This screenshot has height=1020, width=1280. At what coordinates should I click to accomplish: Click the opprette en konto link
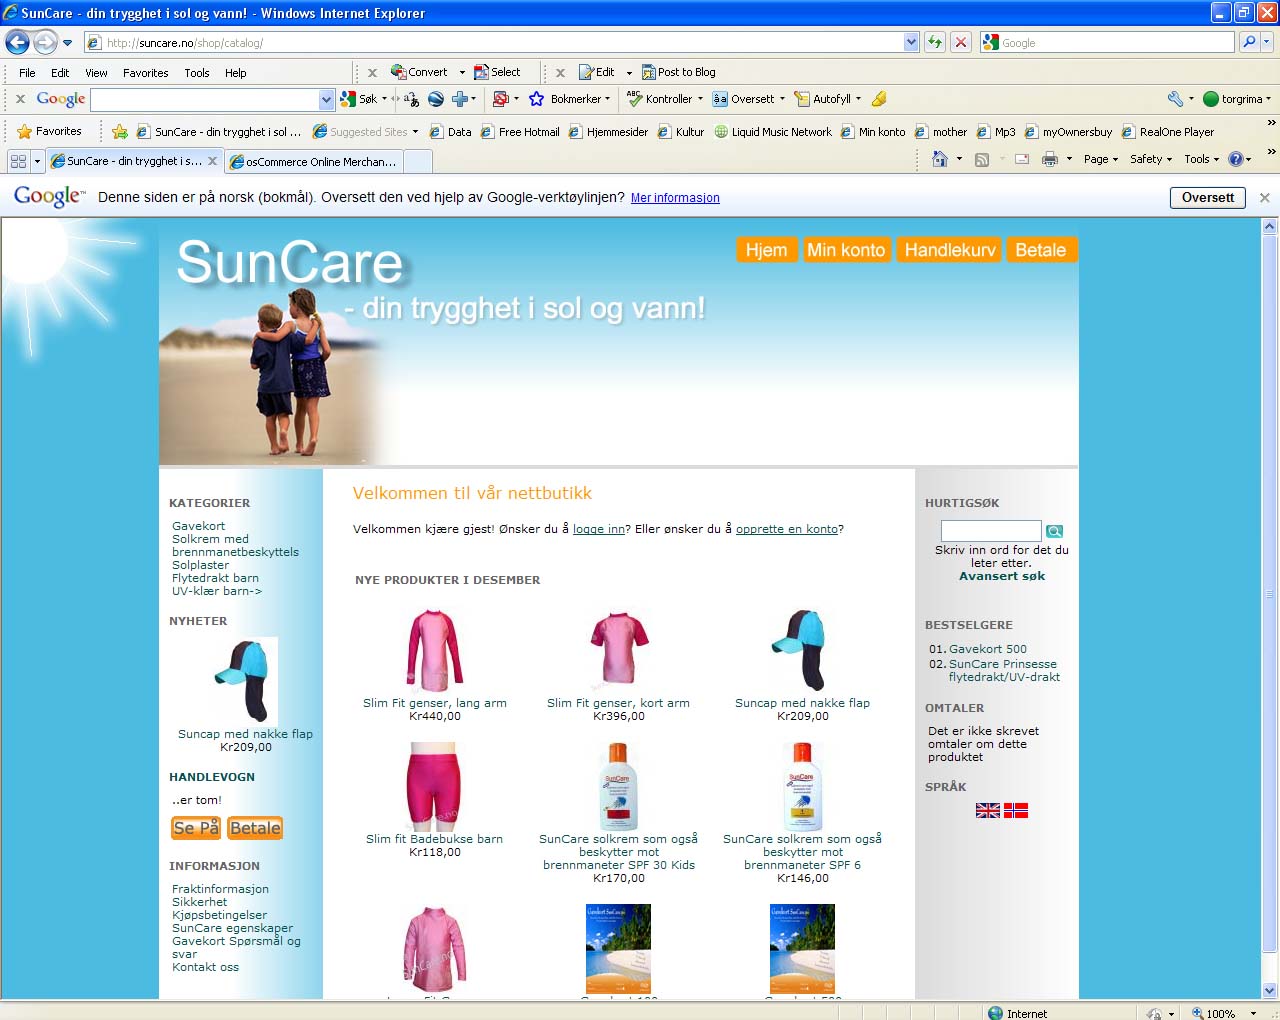(787, 529)
